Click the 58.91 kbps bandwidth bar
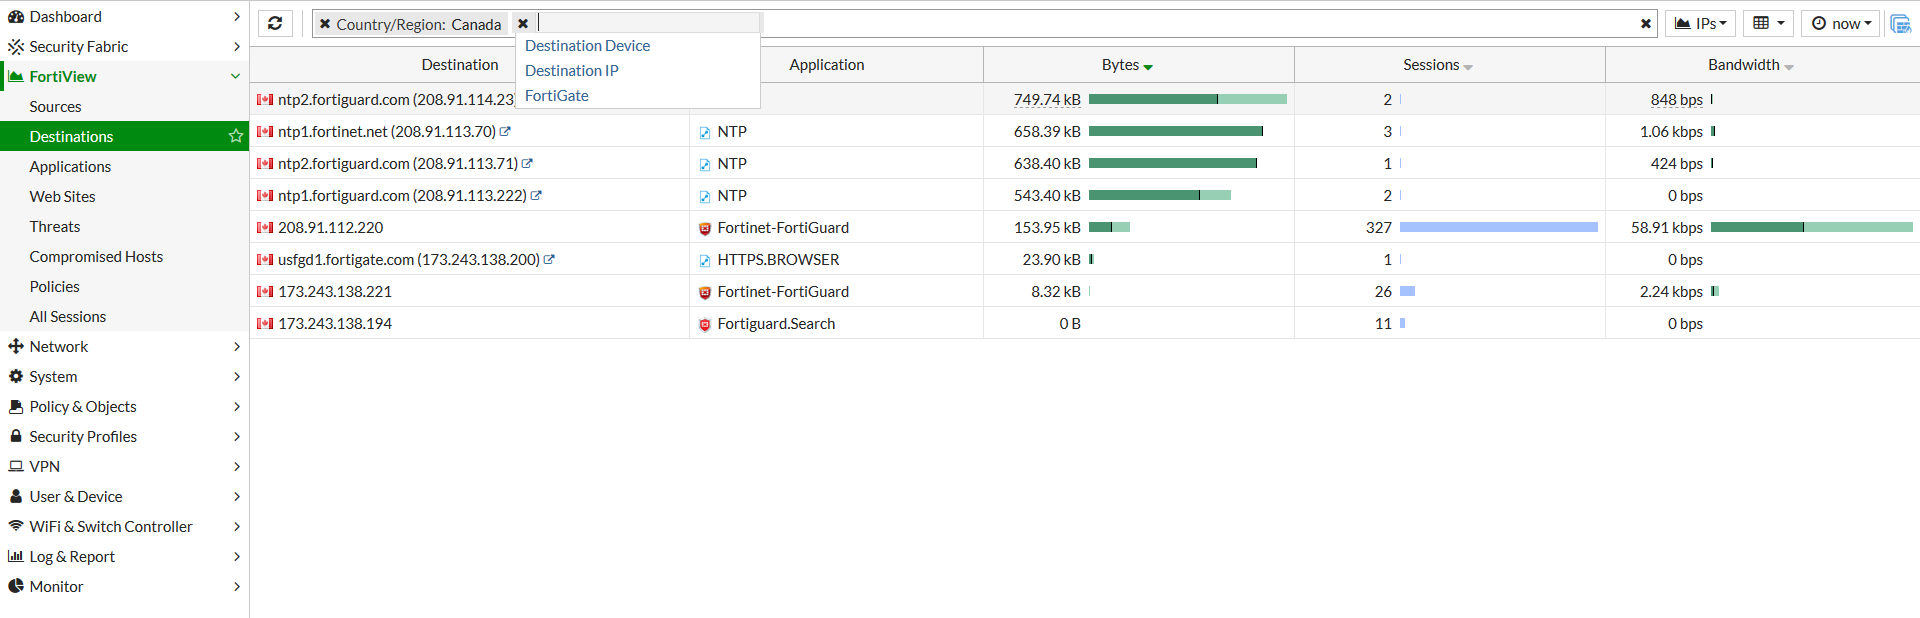The image size is (1920, 618). [1811, 227]
